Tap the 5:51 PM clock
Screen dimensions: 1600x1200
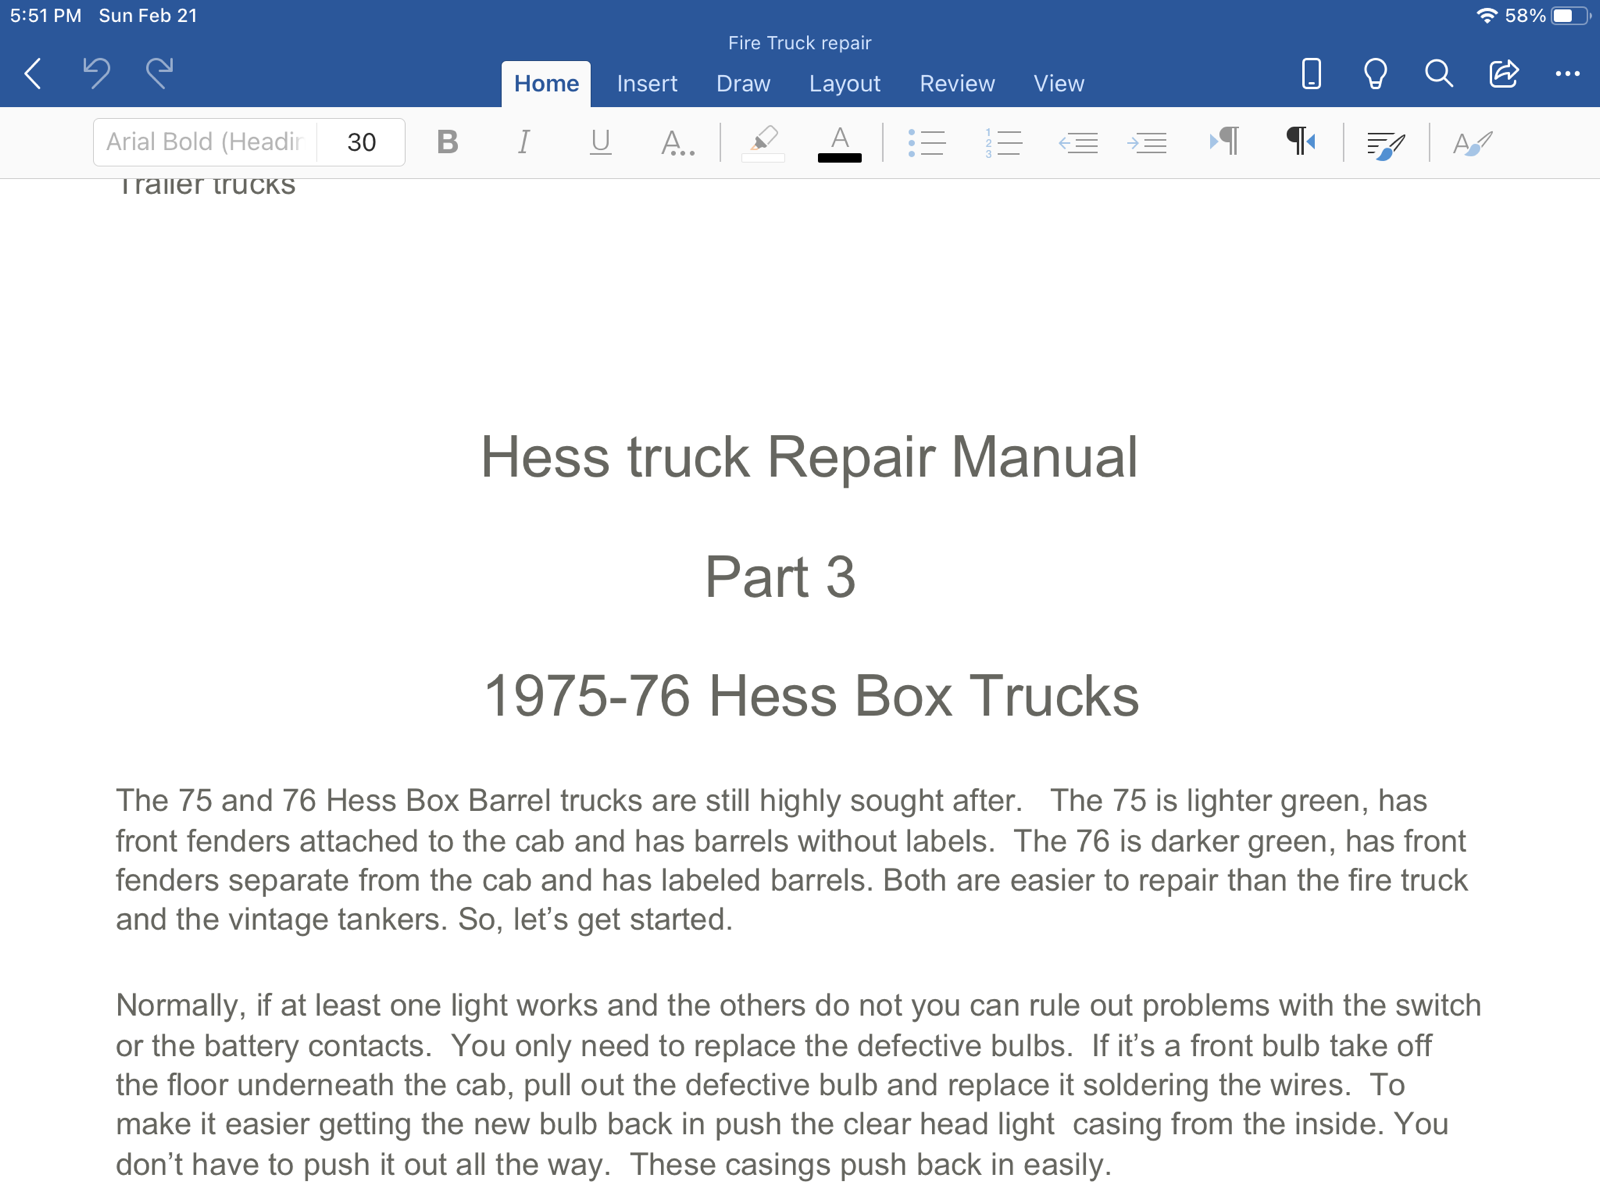coord(46,16)
